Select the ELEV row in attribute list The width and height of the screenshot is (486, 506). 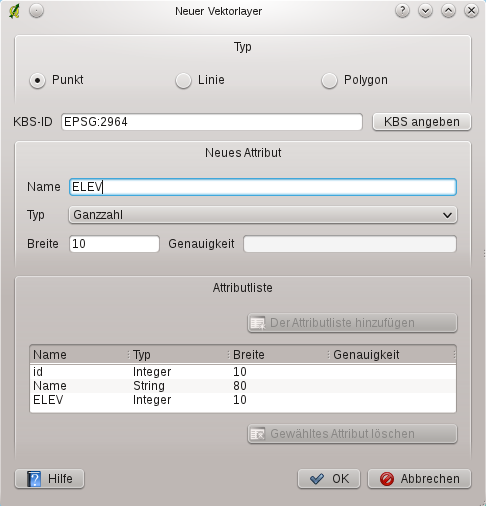[x=243, y=400]
